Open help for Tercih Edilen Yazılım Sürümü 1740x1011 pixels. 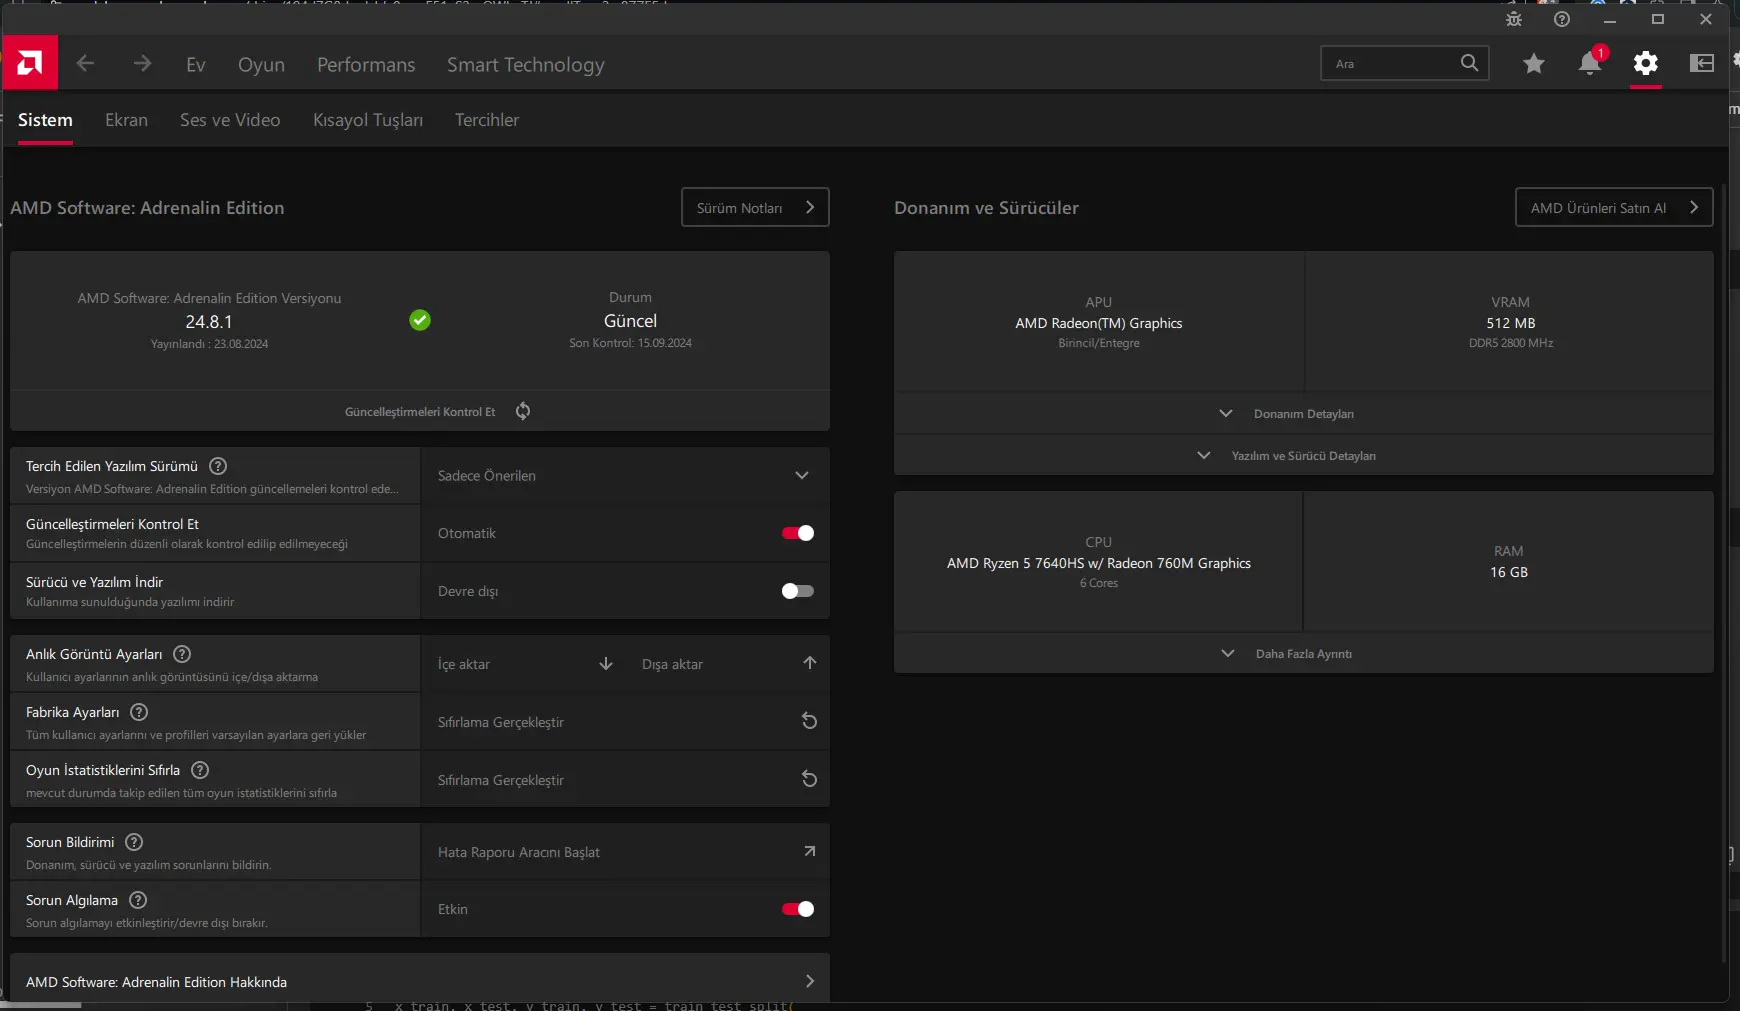[x=218, y=466]
